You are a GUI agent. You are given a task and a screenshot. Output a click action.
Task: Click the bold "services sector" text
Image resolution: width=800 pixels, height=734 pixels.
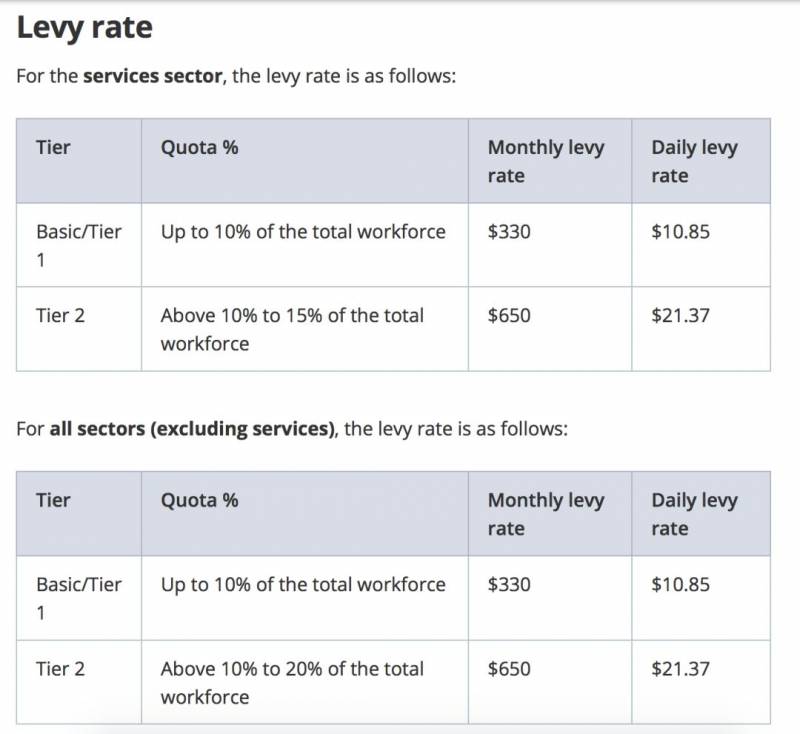(x=153, y=76)
